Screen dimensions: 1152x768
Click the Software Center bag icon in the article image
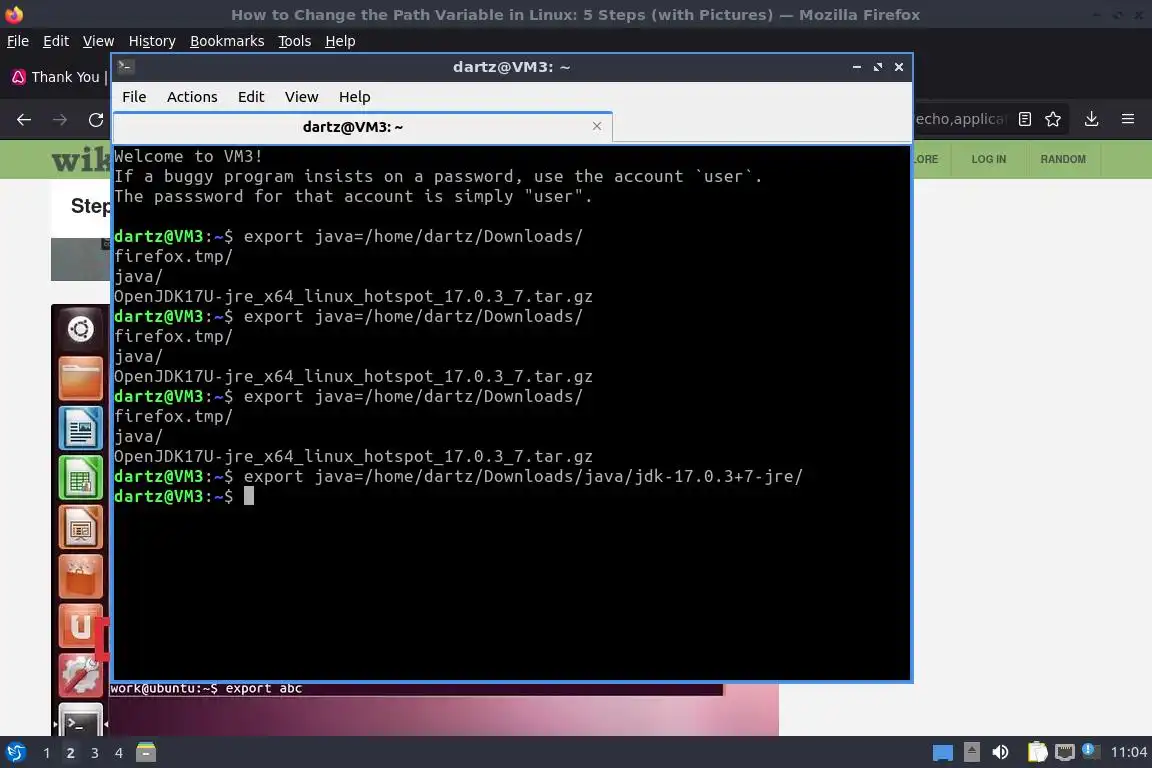tap(81, 577)
